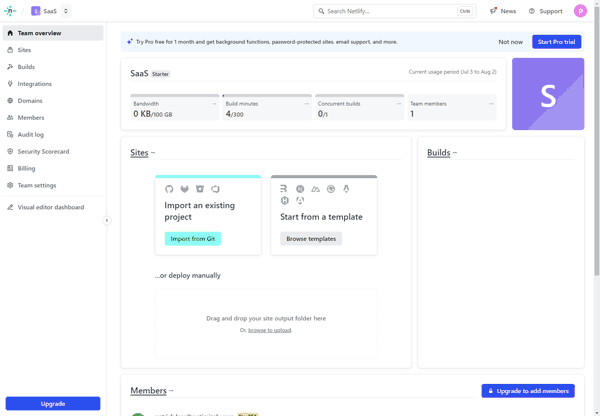
Task: Open the News megaphone icon
Action: click(x=493, y=11)
